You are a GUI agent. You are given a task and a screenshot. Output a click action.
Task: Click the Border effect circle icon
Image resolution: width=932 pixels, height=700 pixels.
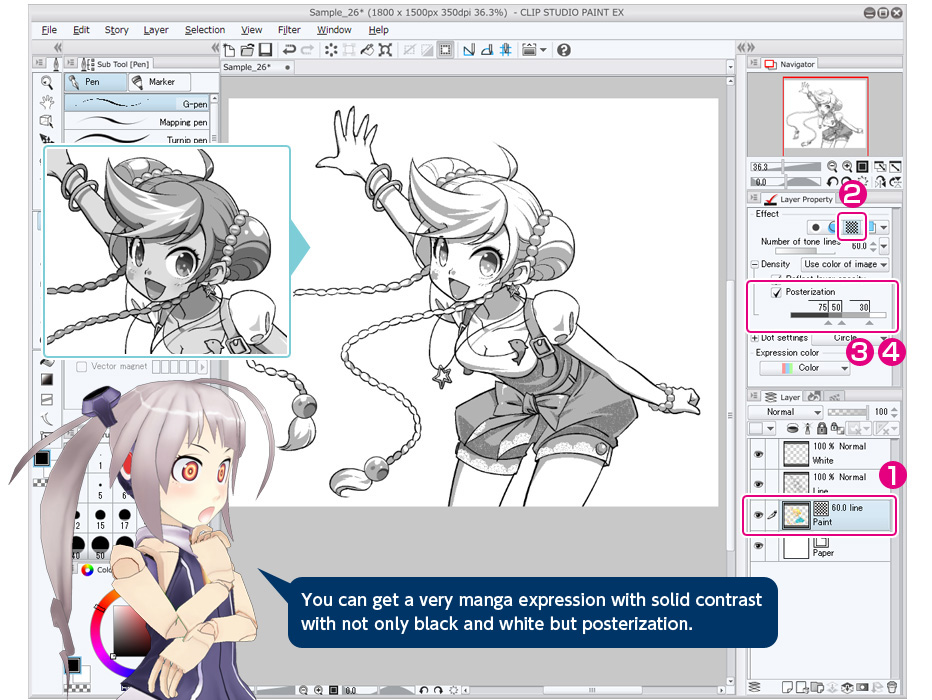(x=817, y=227)
